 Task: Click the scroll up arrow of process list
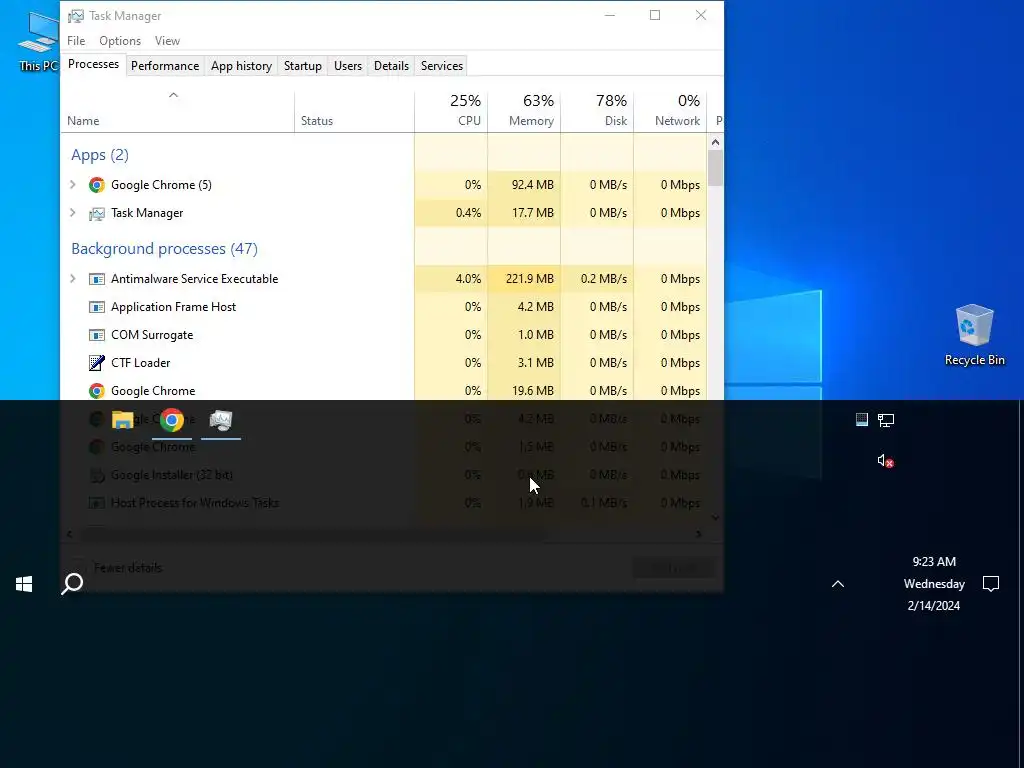715,142
